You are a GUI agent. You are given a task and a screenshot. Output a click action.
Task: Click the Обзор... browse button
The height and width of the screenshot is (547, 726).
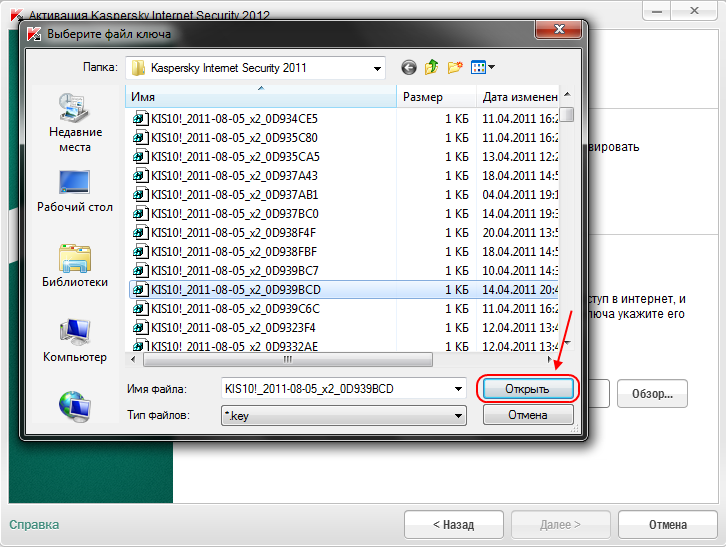tap(652, 393)
